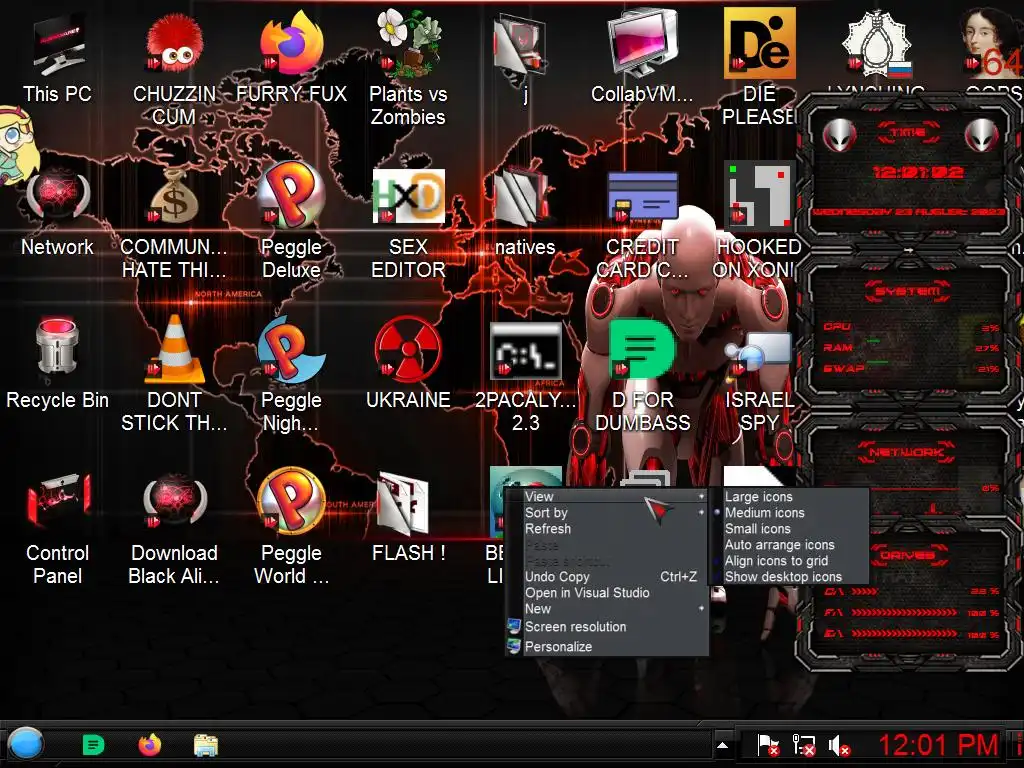Open the Download Black Ali... shortcut
1024x768 pixels.
pos(174,502)
